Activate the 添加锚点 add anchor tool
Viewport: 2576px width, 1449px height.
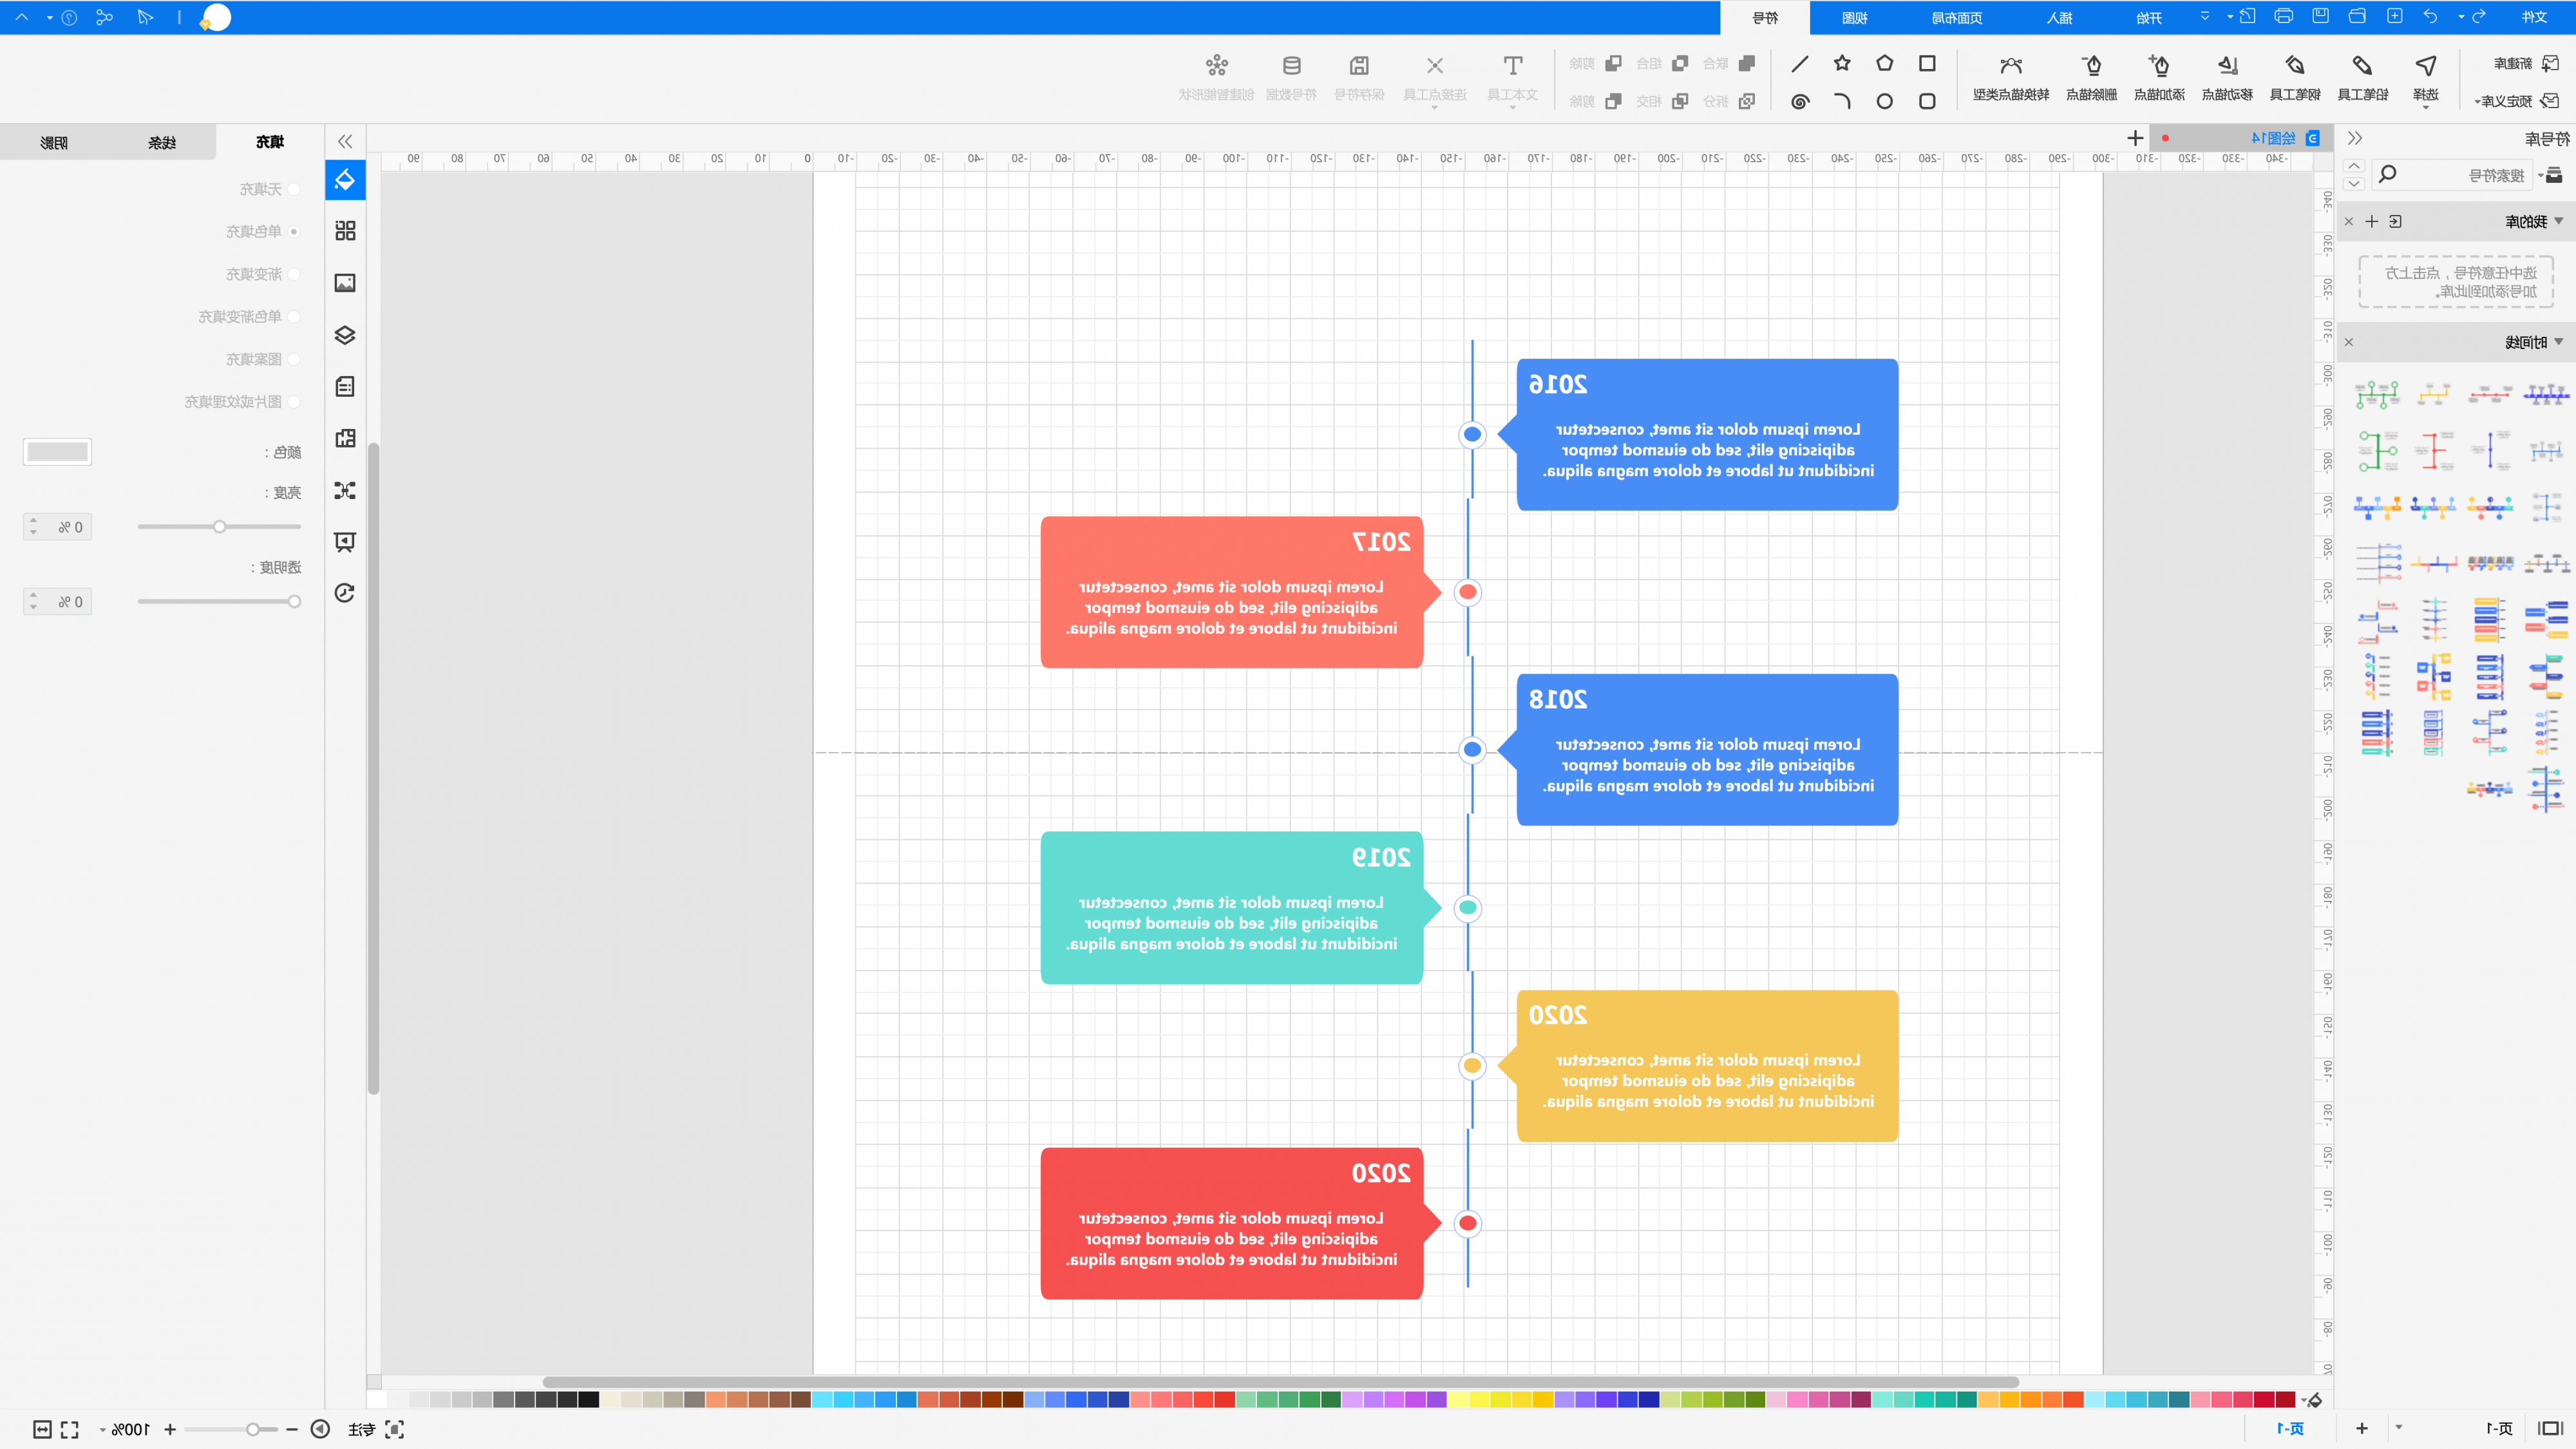(x=2159, y=77)
